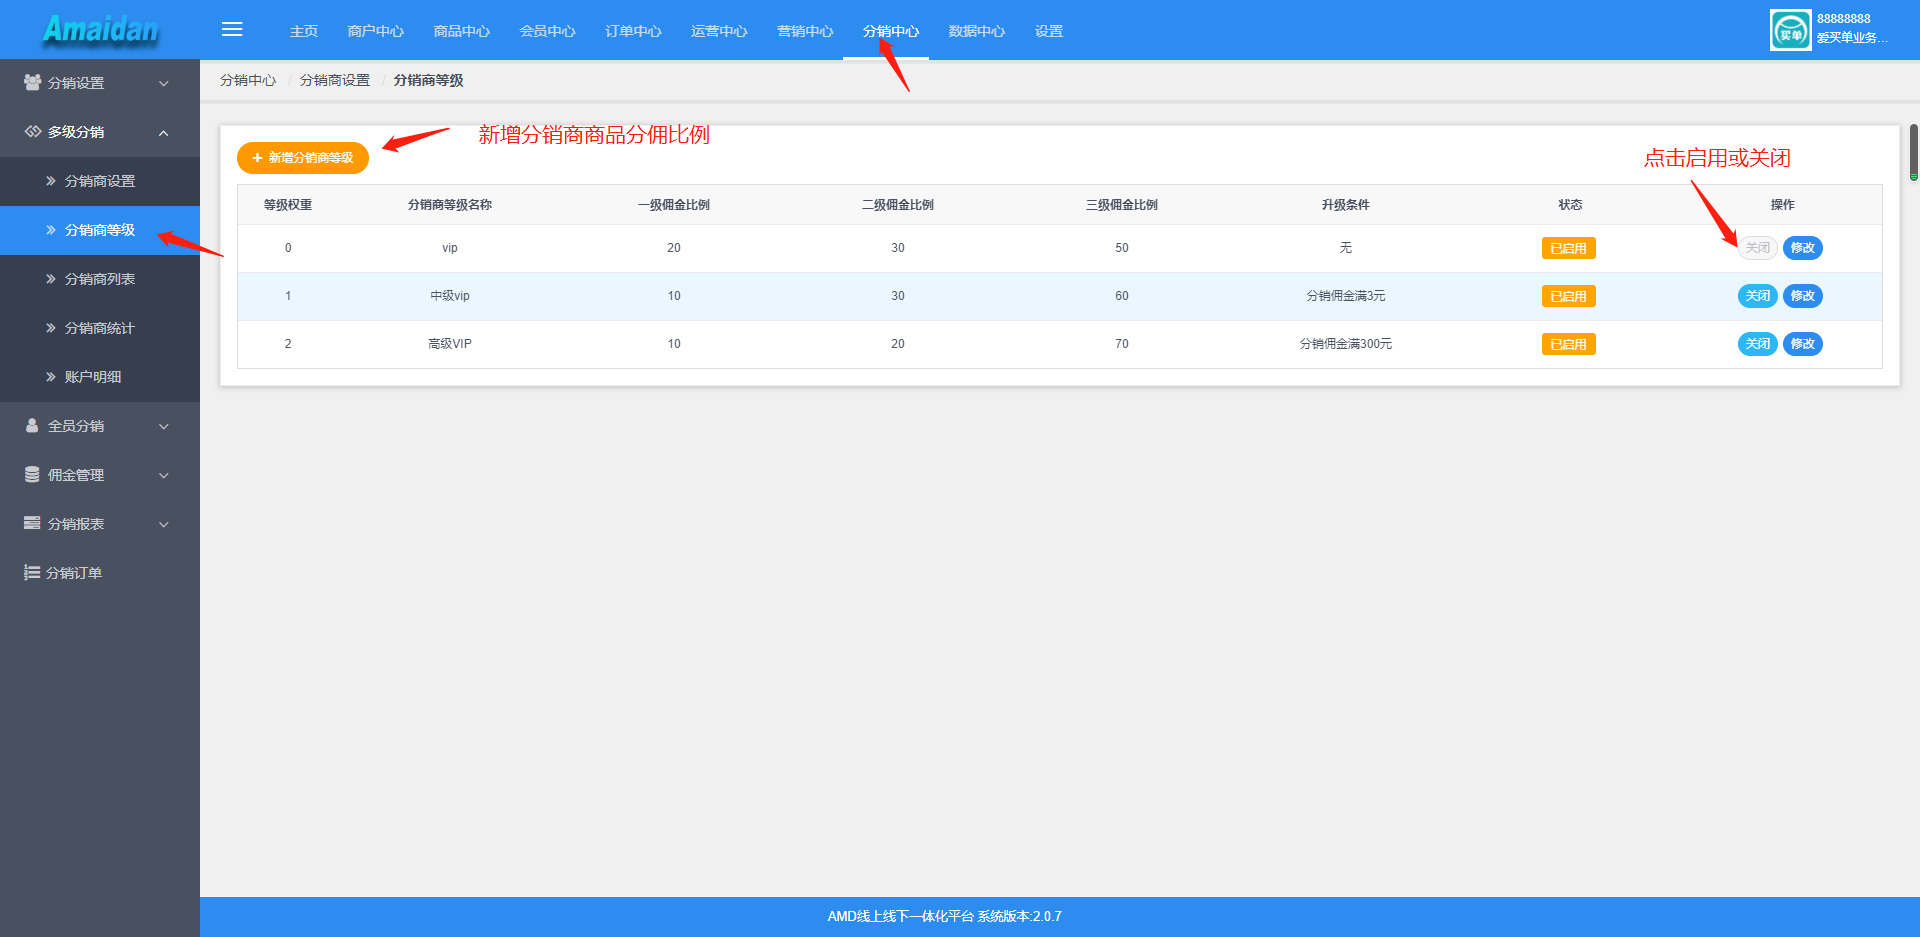The image size is (1920, 937).
Task: Click double-arrow icon beside 分销商列表
Action: point(50,279)
